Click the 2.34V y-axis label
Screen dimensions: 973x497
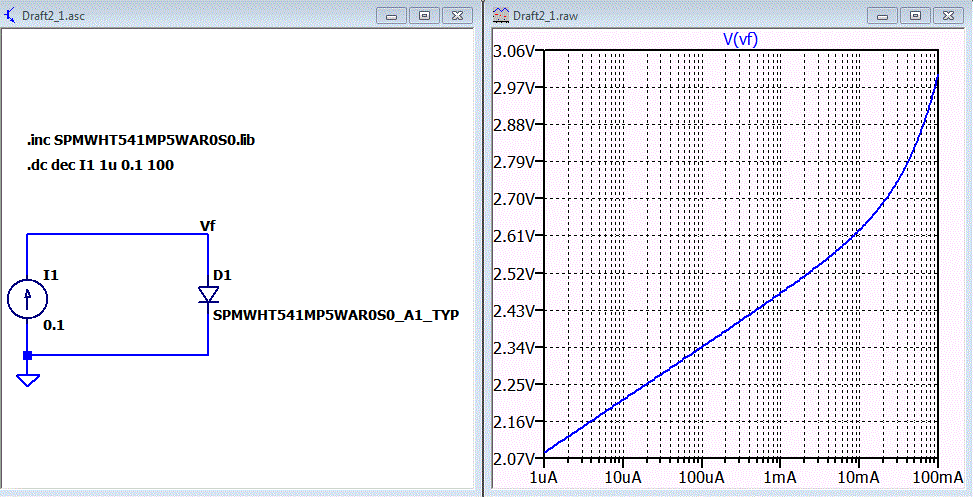pos(512,348)
